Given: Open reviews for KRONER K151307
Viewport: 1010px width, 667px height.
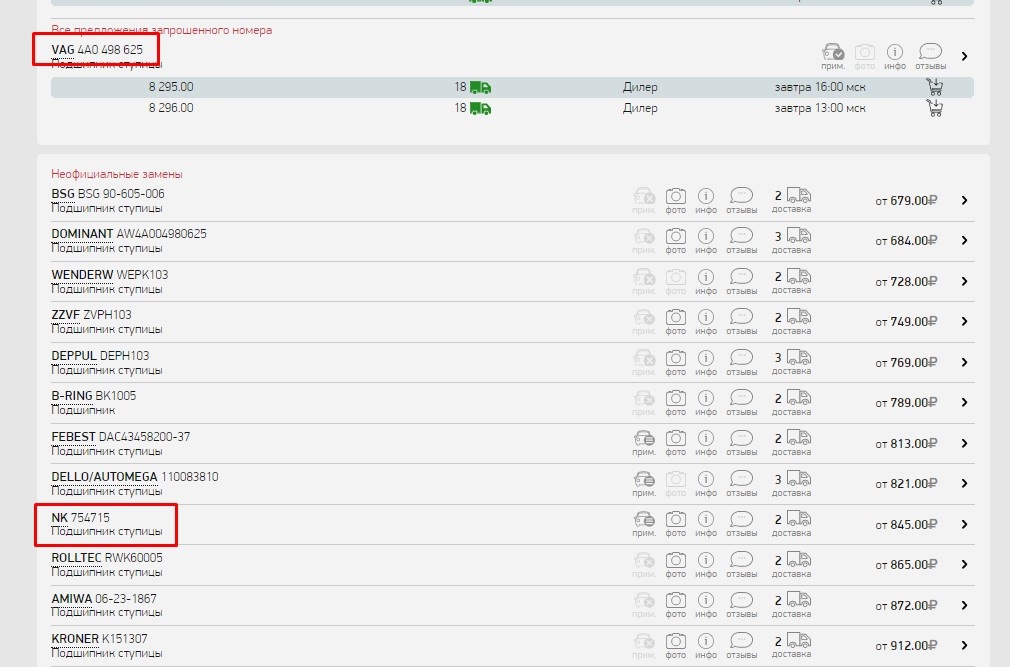Looking at the screenshot, I should 741,646.
